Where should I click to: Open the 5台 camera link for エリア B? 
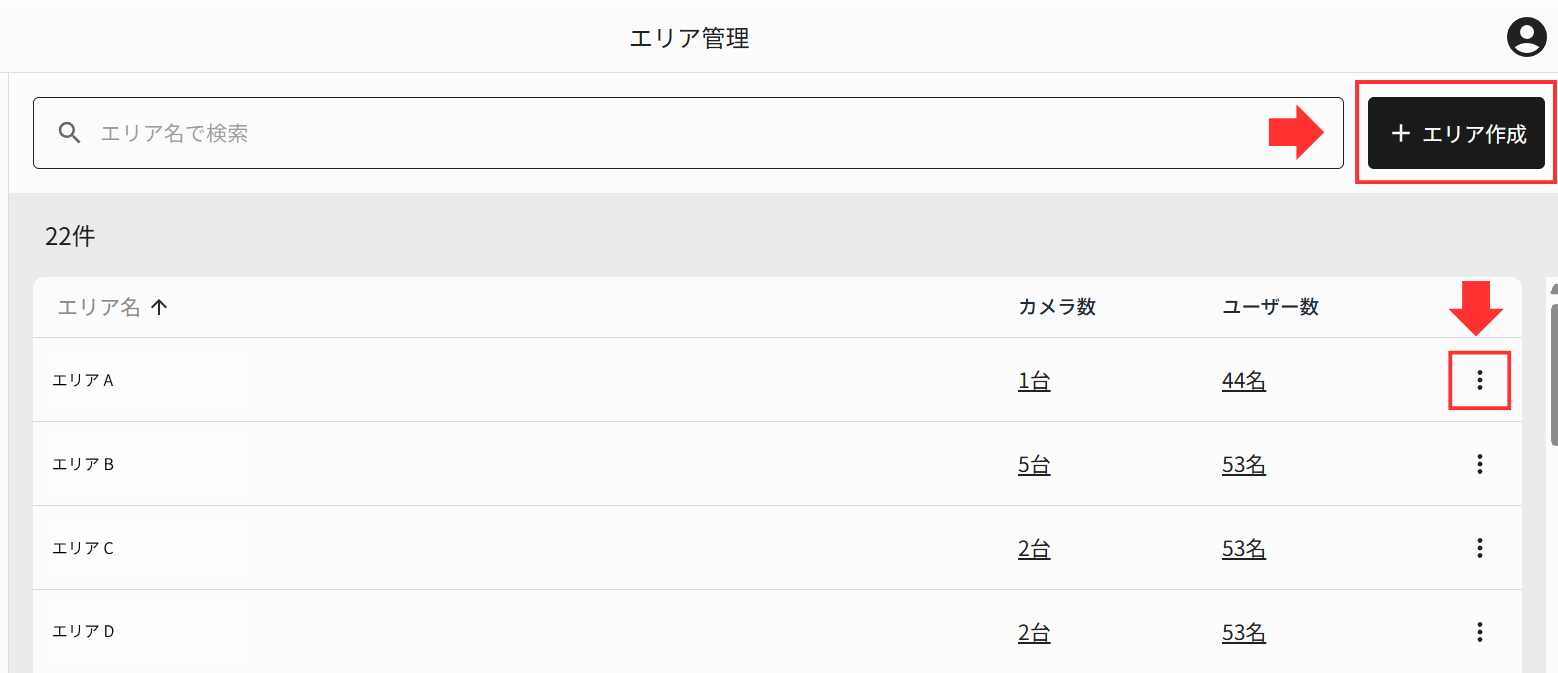(1034, 465)
